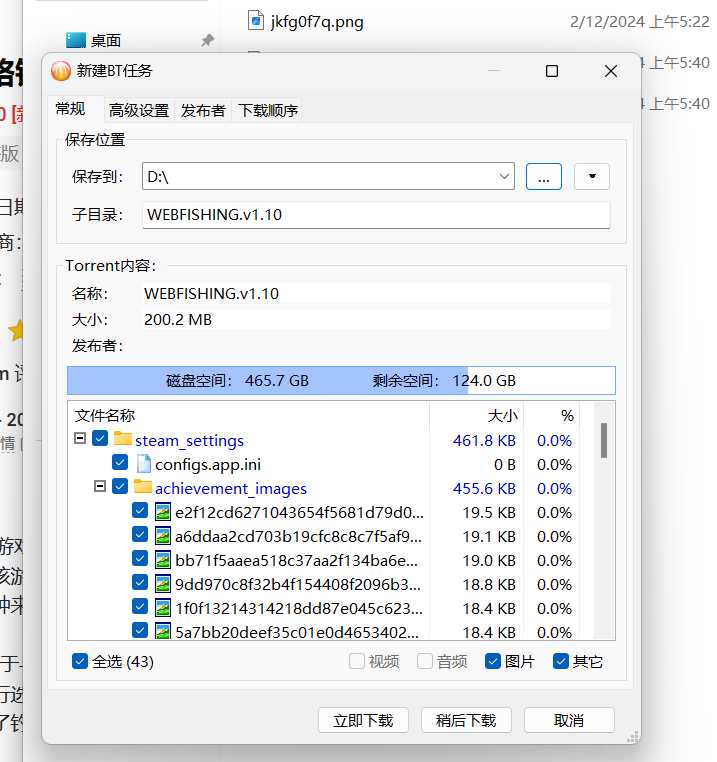Select the configs.app.ini file row
Screen dimensions: 717x762
click(208, 464)
